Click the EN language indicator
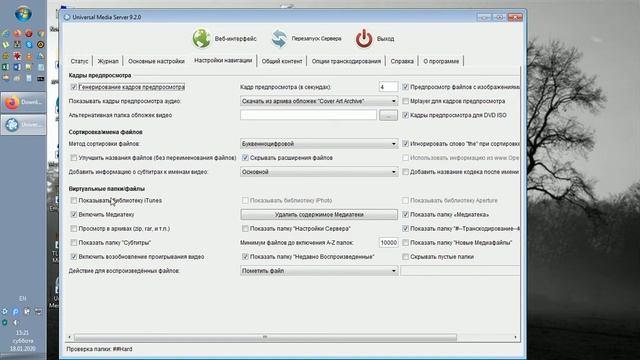Viewport: 640px width, 360px height. click(22, 298)
